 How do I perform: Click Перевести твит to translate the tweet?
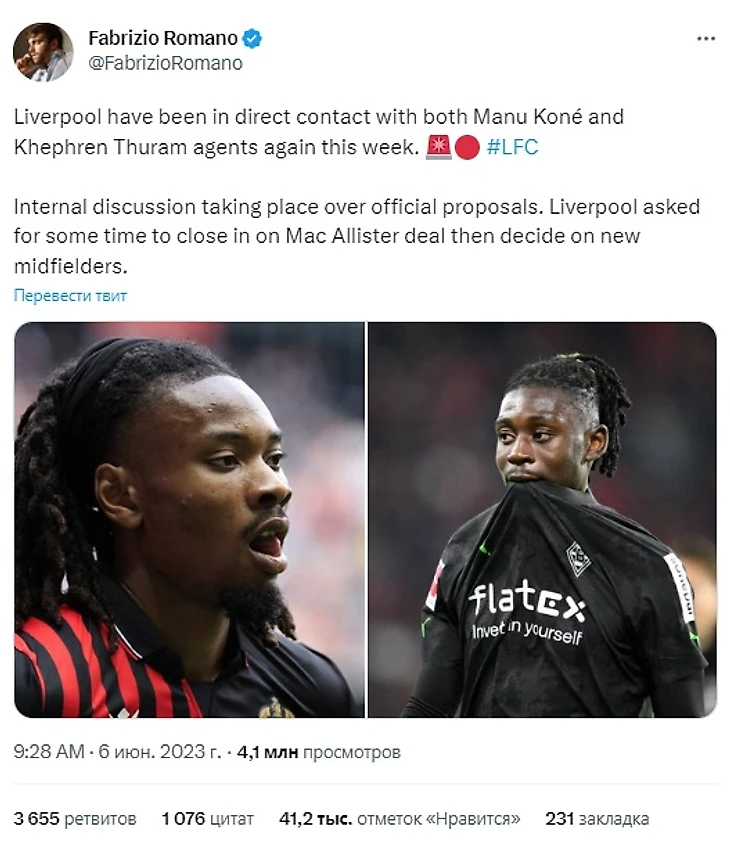(70, 295)
